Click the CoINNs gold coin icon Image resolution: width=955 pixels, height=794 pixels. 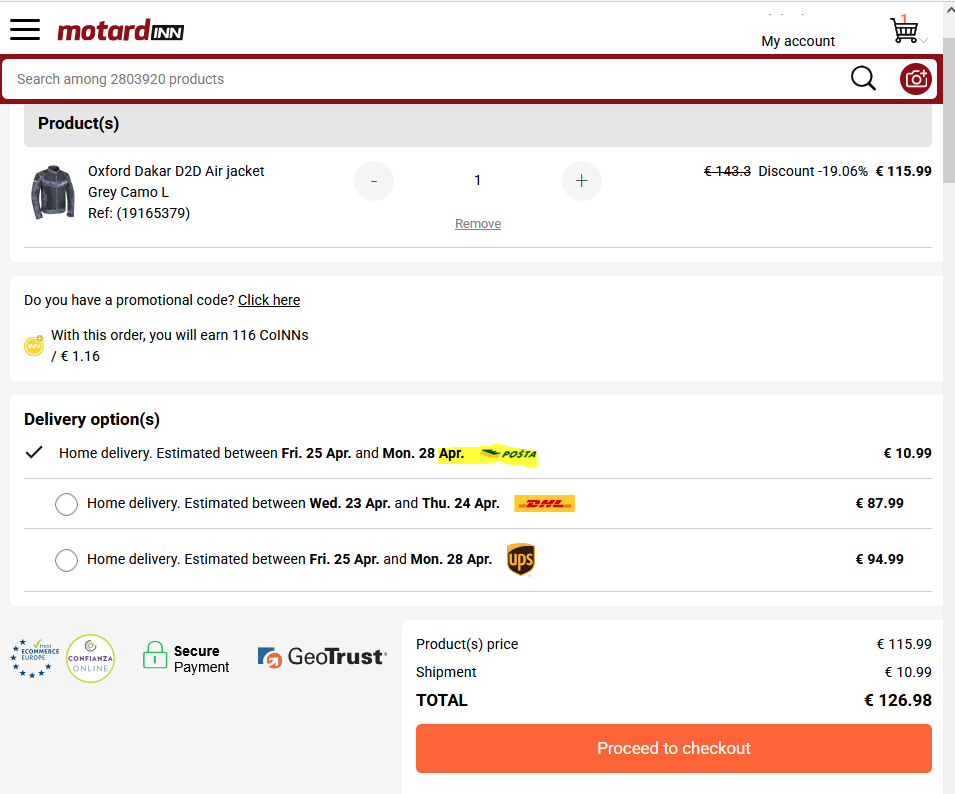(x=34, y=346)
